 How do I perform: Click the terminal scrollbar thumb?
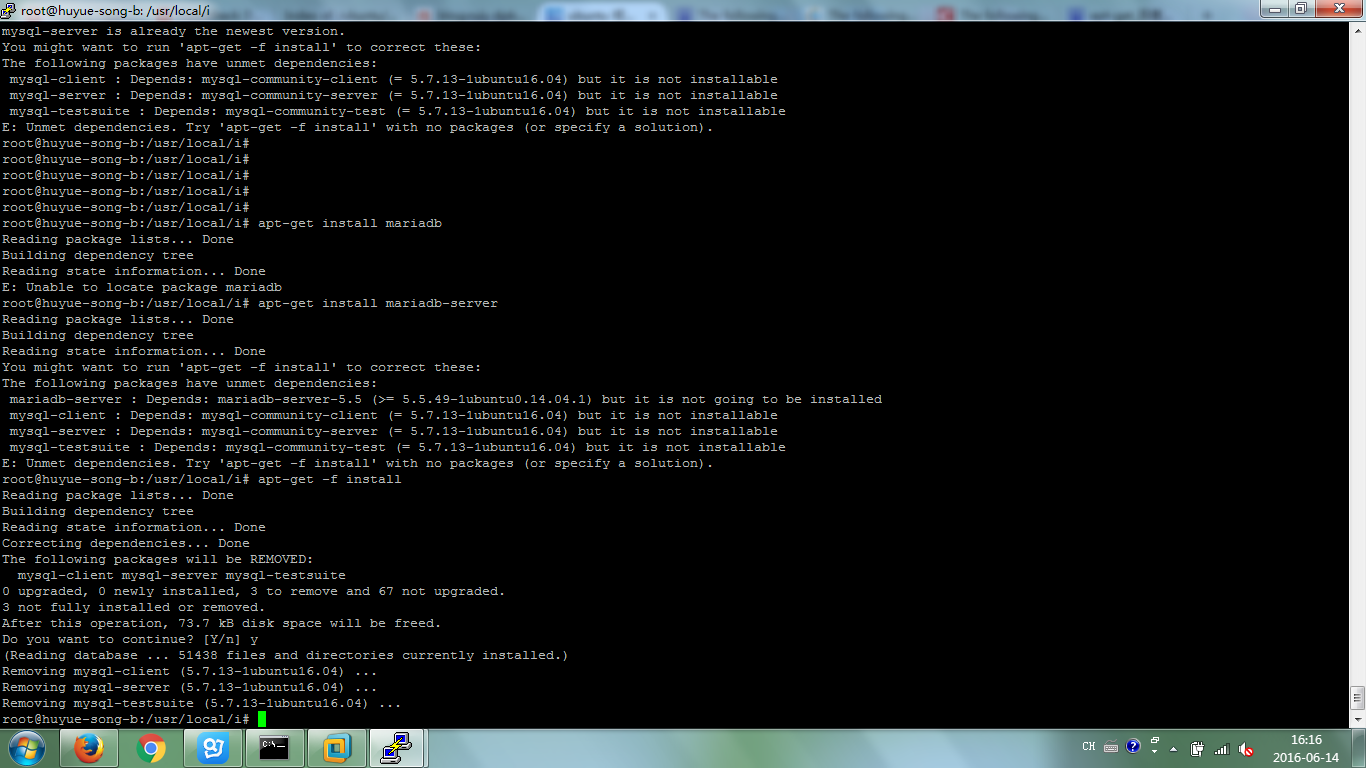(1358, 698)
